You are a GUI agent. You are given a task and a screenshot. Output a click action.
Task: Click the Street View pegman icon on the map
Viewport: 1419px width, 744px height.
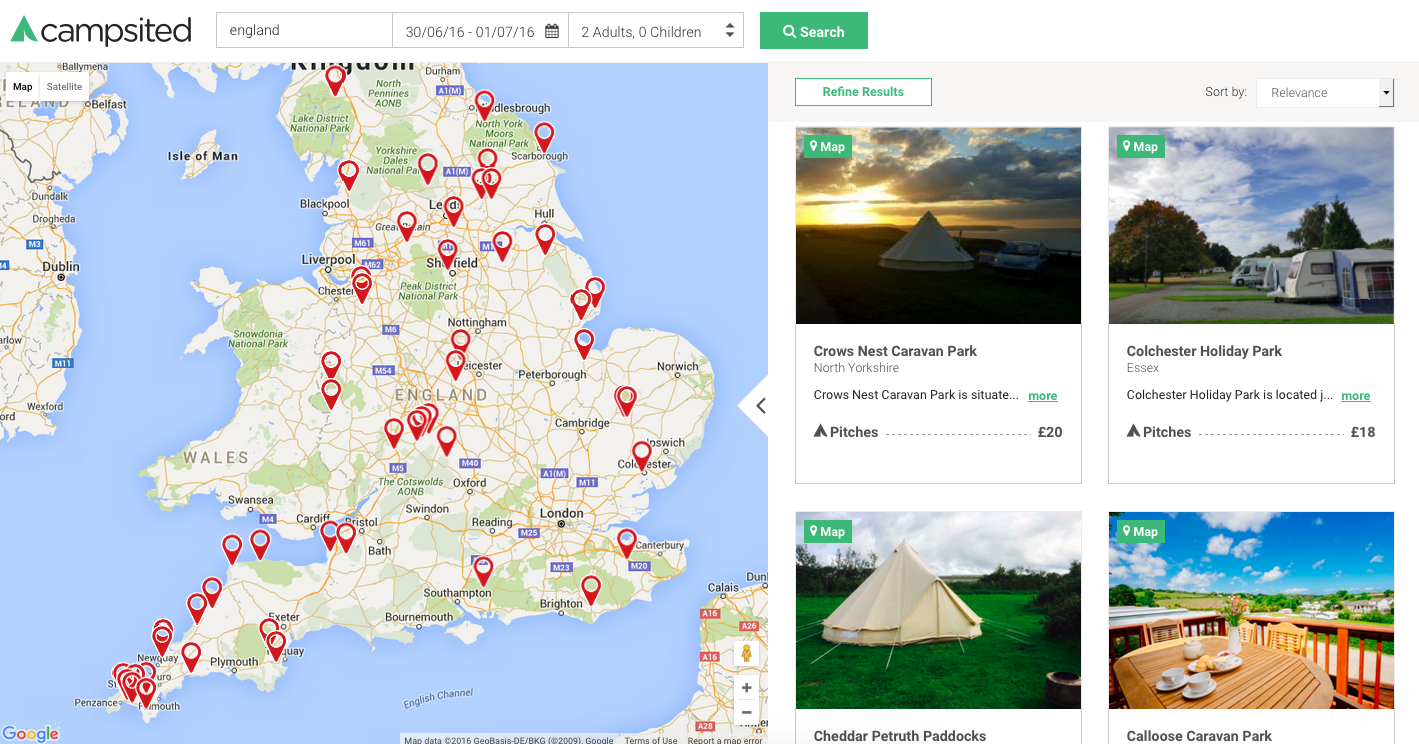pyautogui.click(x=746, y=651)
